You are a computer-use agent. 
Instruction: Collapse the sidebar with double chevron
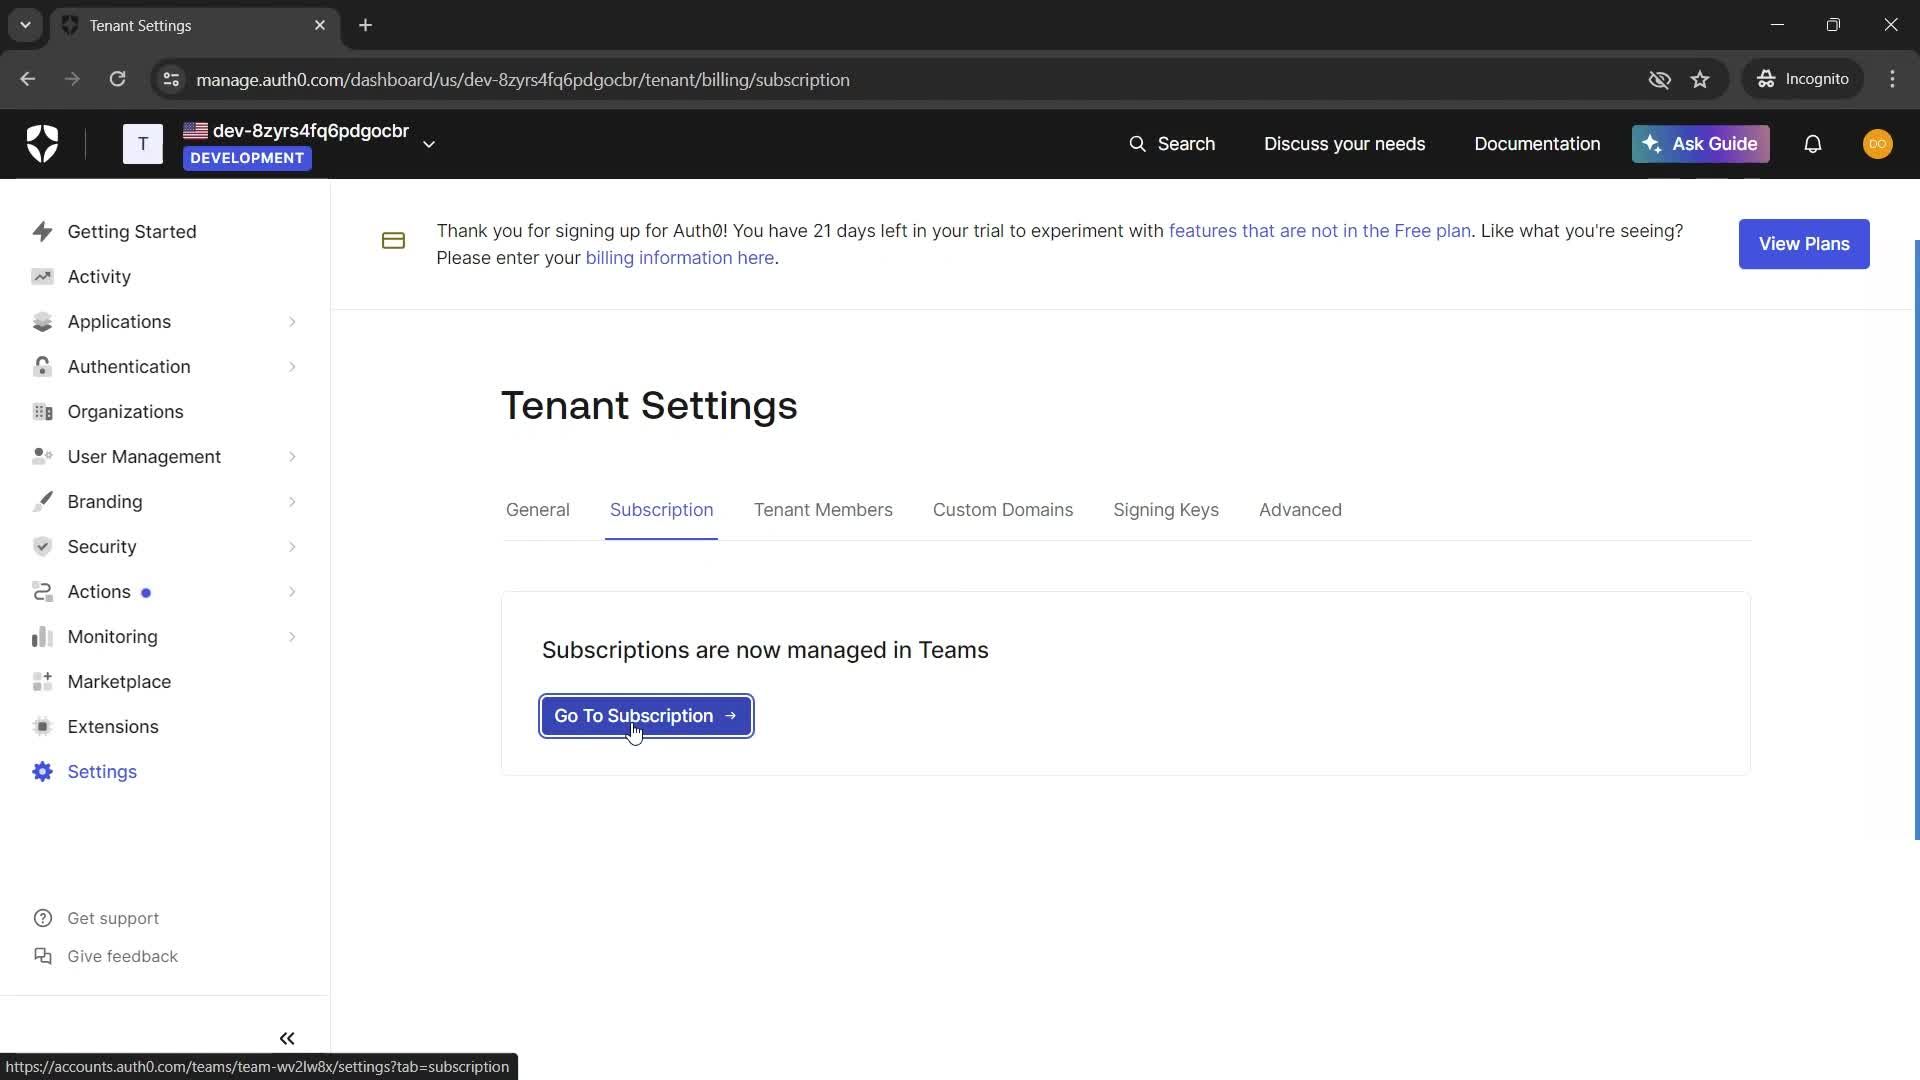click(287, 1038)
